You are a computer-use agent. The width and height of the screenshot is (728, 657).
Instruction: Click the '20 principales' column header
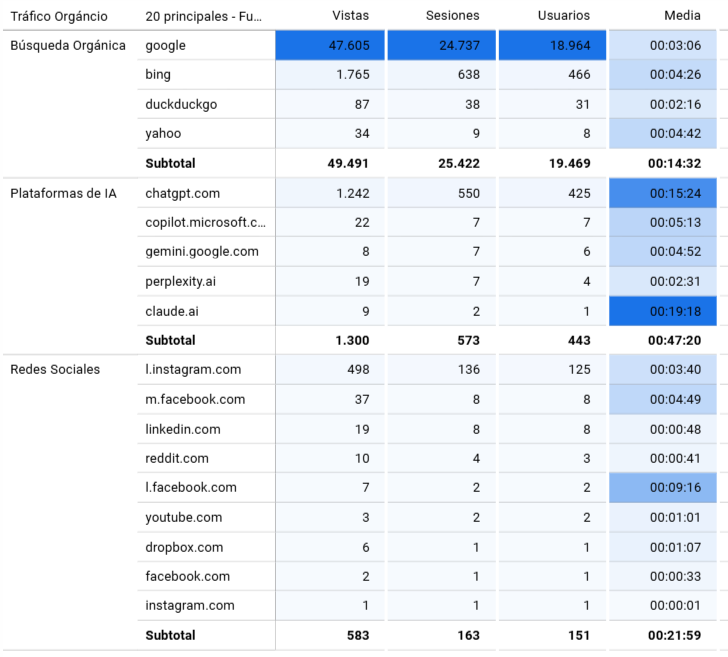click(x=205, y=16)
